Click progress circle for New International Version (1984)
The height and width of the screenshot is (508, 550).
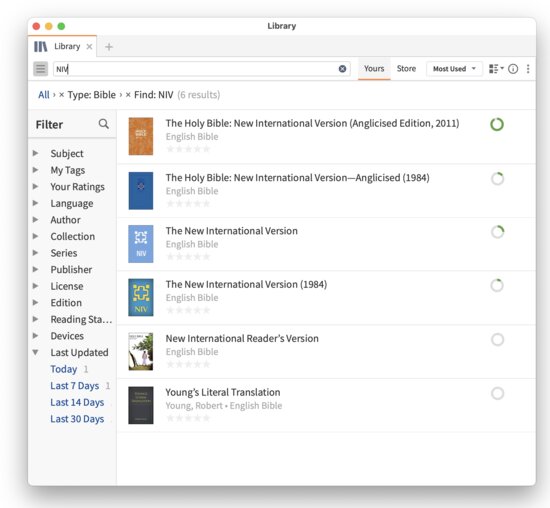(x=497, y=286)
